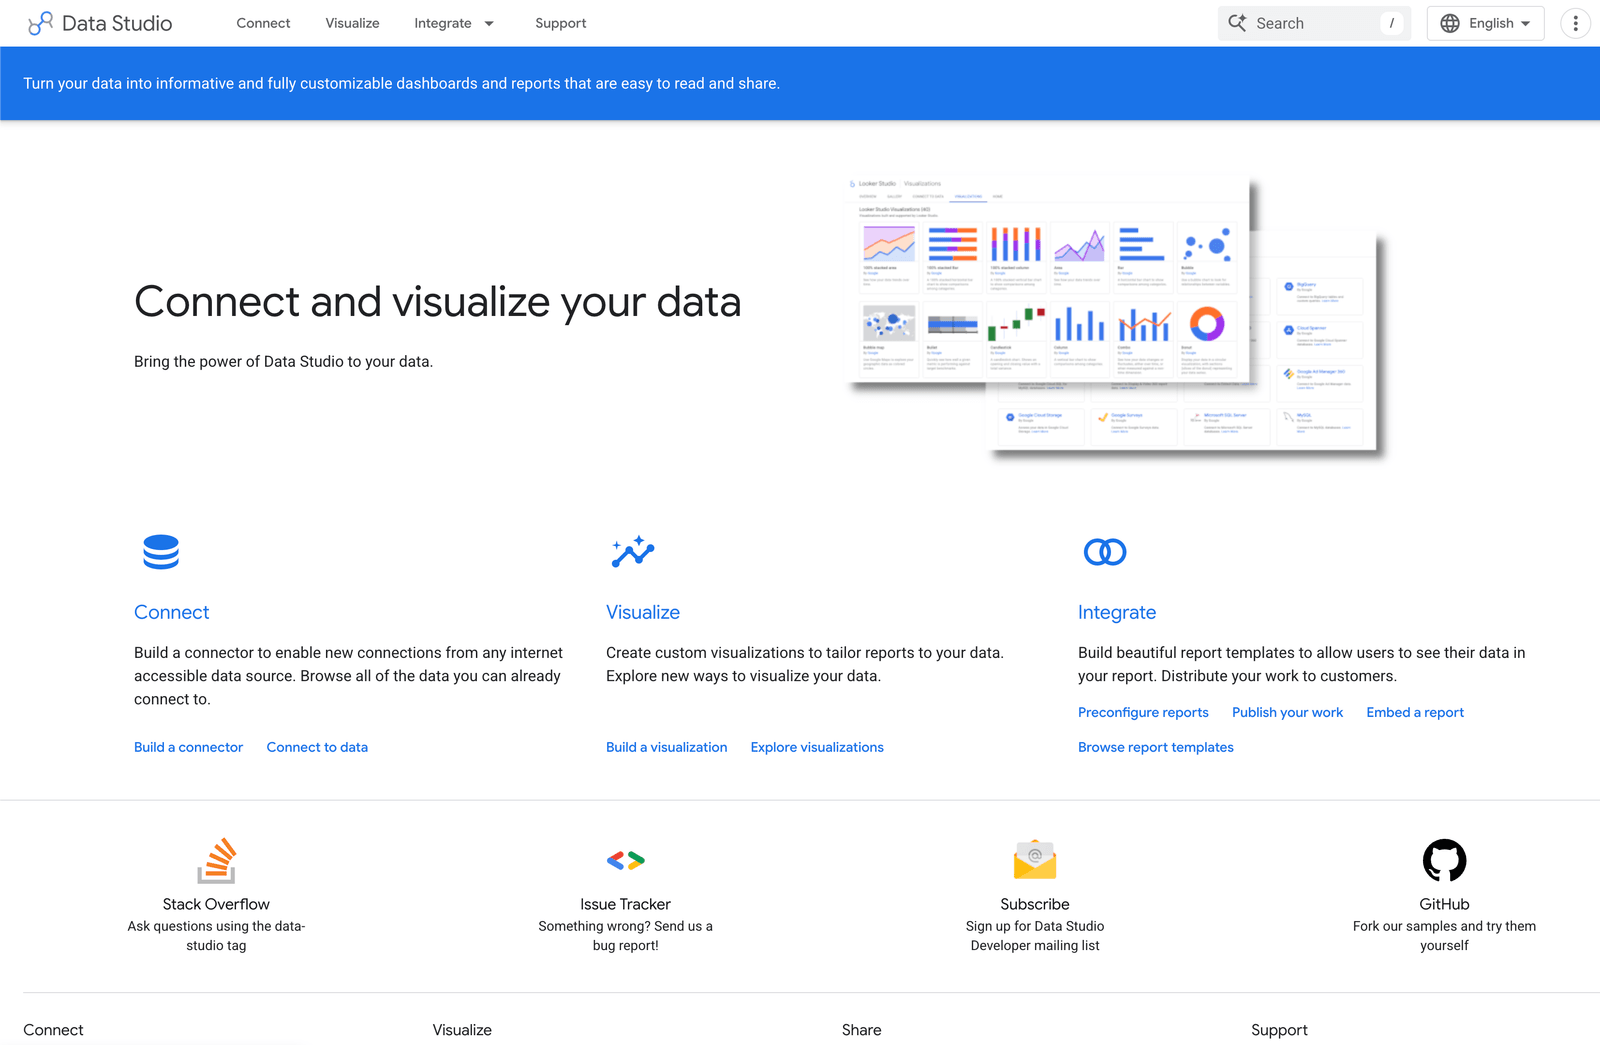Select Integrate in the top navigation
The width and height of the screenshot is (1600, 1045).
pyautogui.click(x=443, y=23)
